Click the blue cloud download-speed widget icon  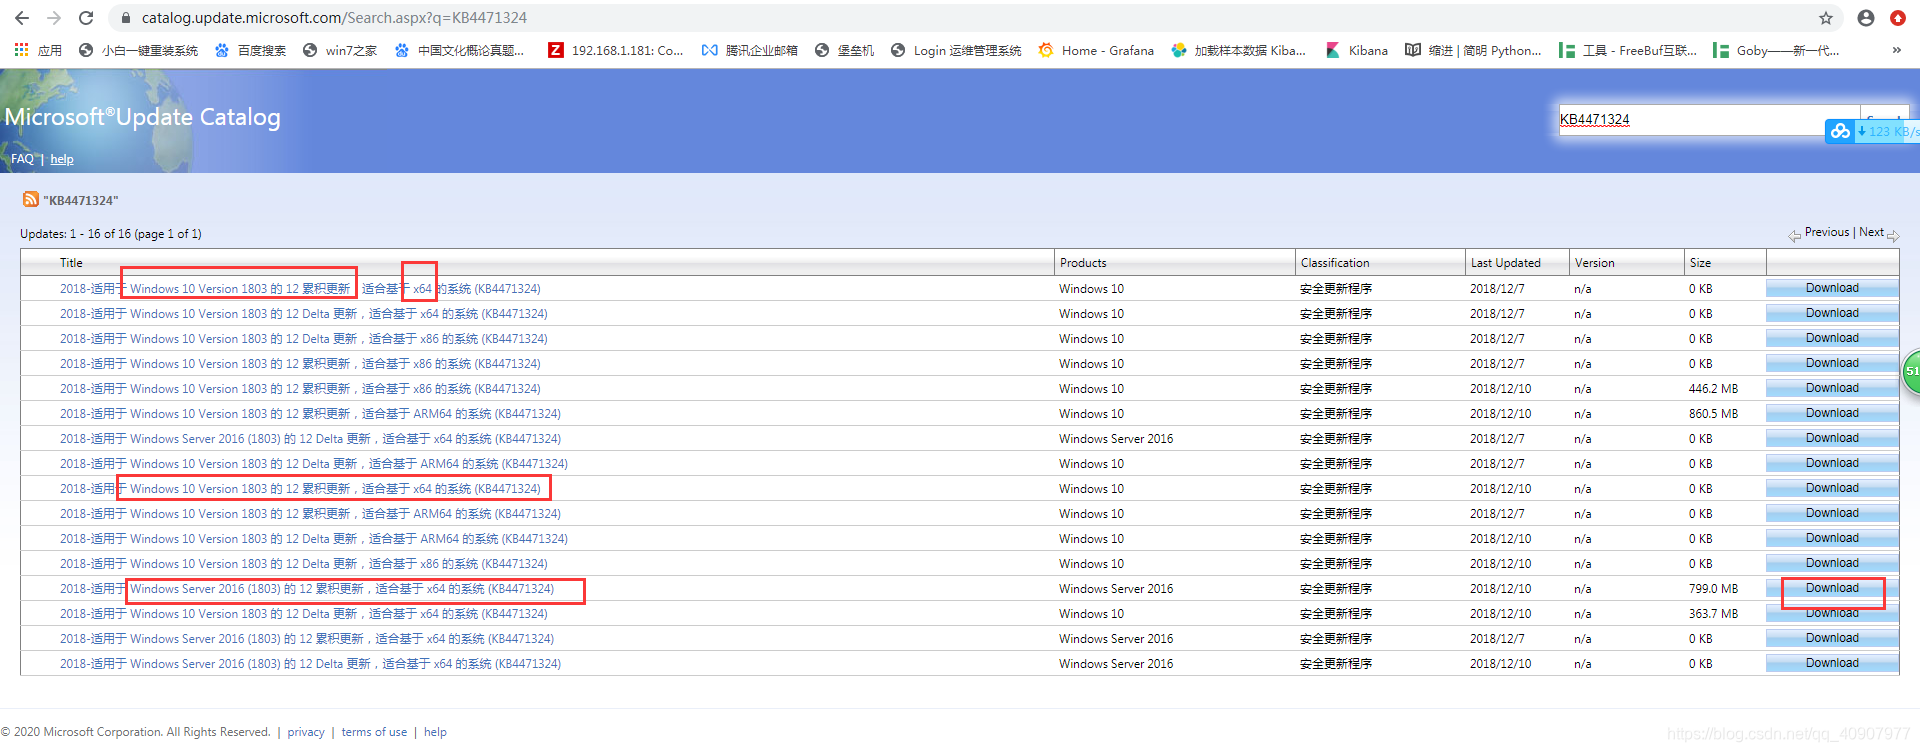(1840, 131)
